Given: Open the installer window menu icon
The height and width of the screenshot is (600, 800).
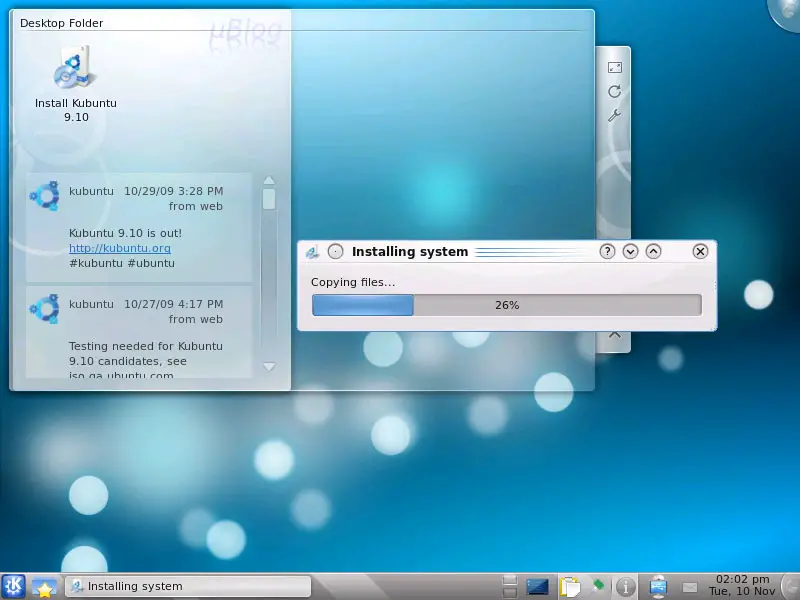Looking at the screenshot, I should pos(312,252).
